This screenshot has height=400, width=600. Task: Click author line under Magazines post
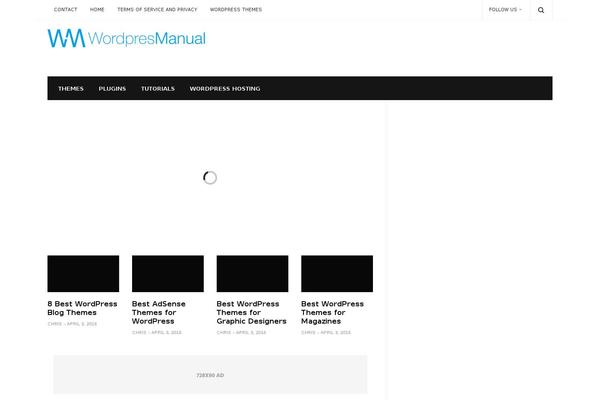(x=326, y=333)
